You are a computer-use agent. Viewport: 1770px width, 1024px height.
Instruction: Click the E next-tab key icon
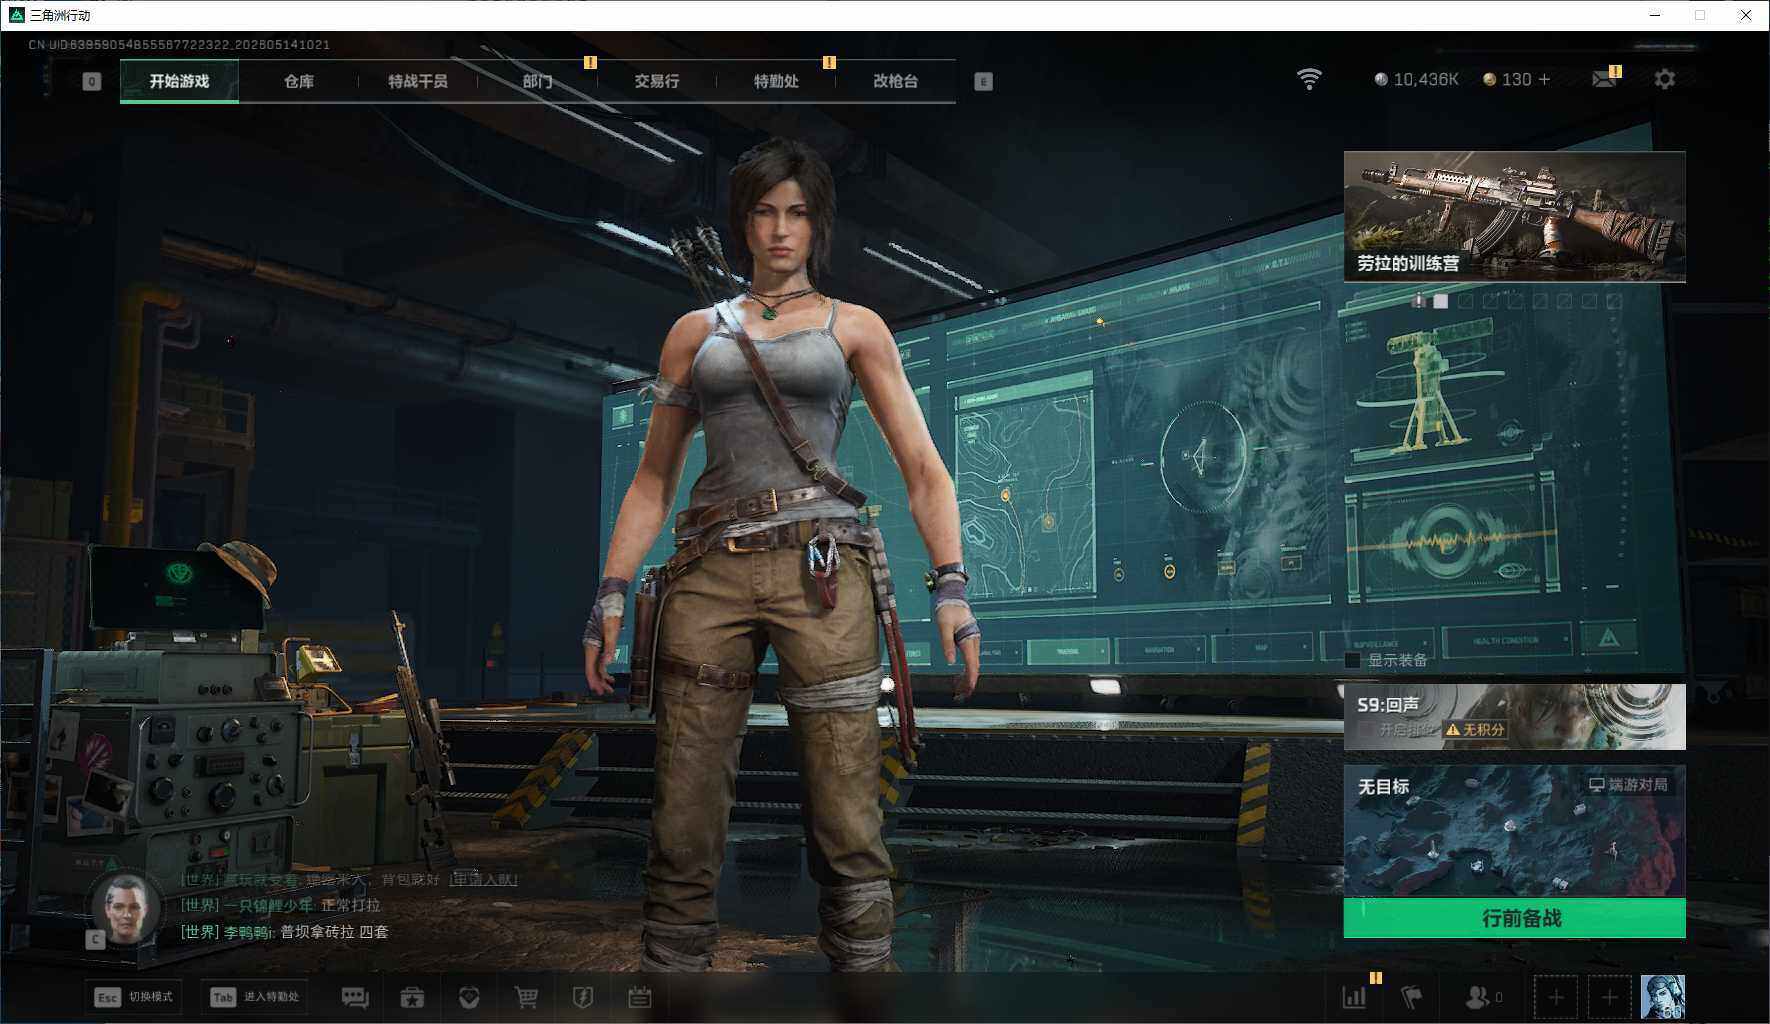click(x=983, y=82)
